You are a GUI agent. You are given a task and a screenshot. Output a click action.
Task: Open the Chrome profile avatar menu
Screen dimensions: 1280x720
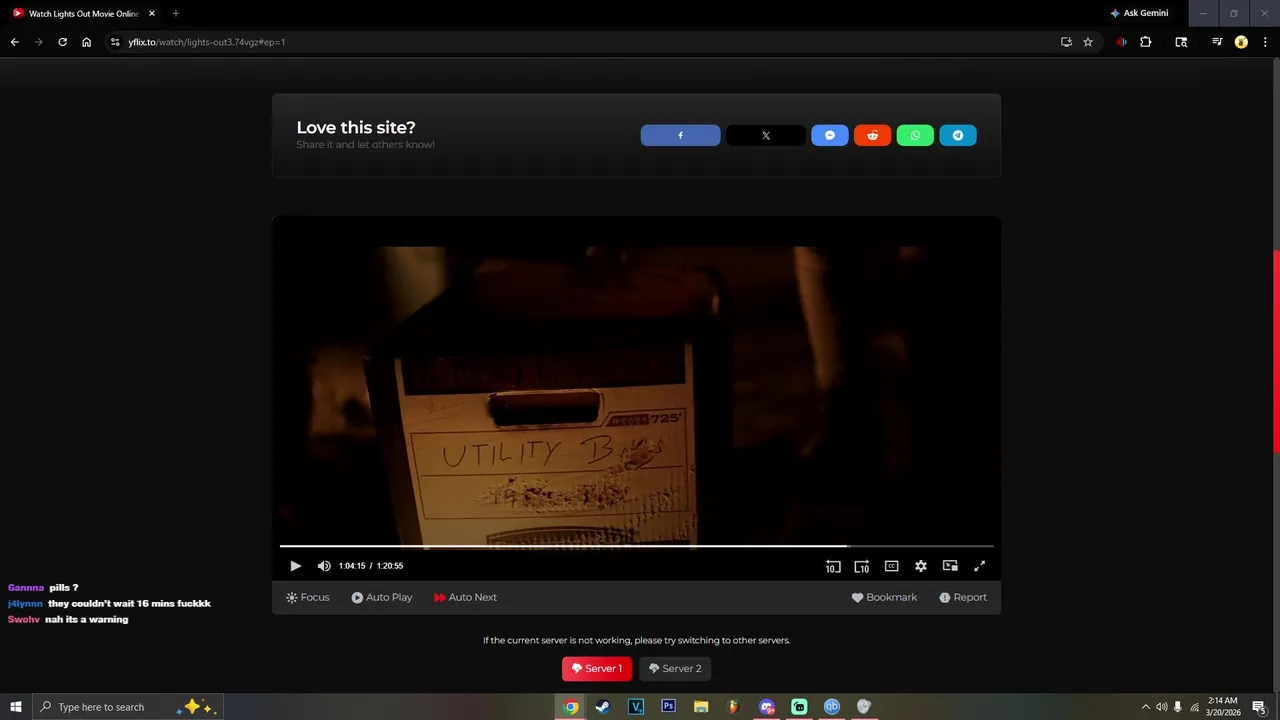[1242, 42]
